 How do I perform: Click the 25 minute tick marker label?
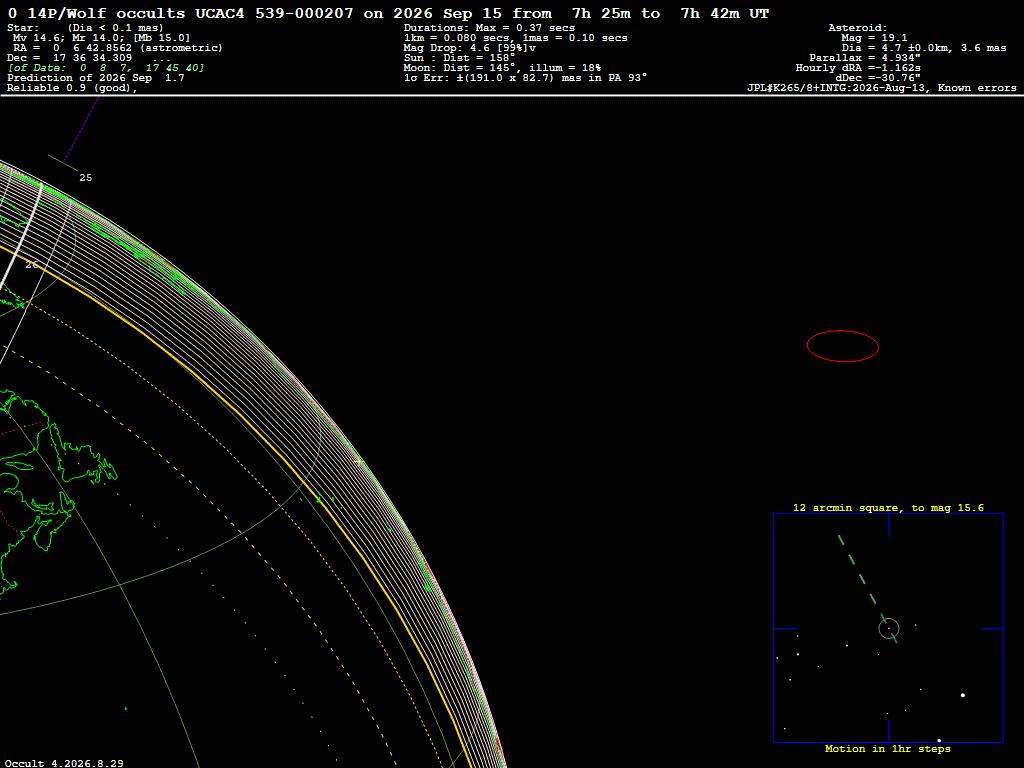pyautogui.click(x=86, y=178)
